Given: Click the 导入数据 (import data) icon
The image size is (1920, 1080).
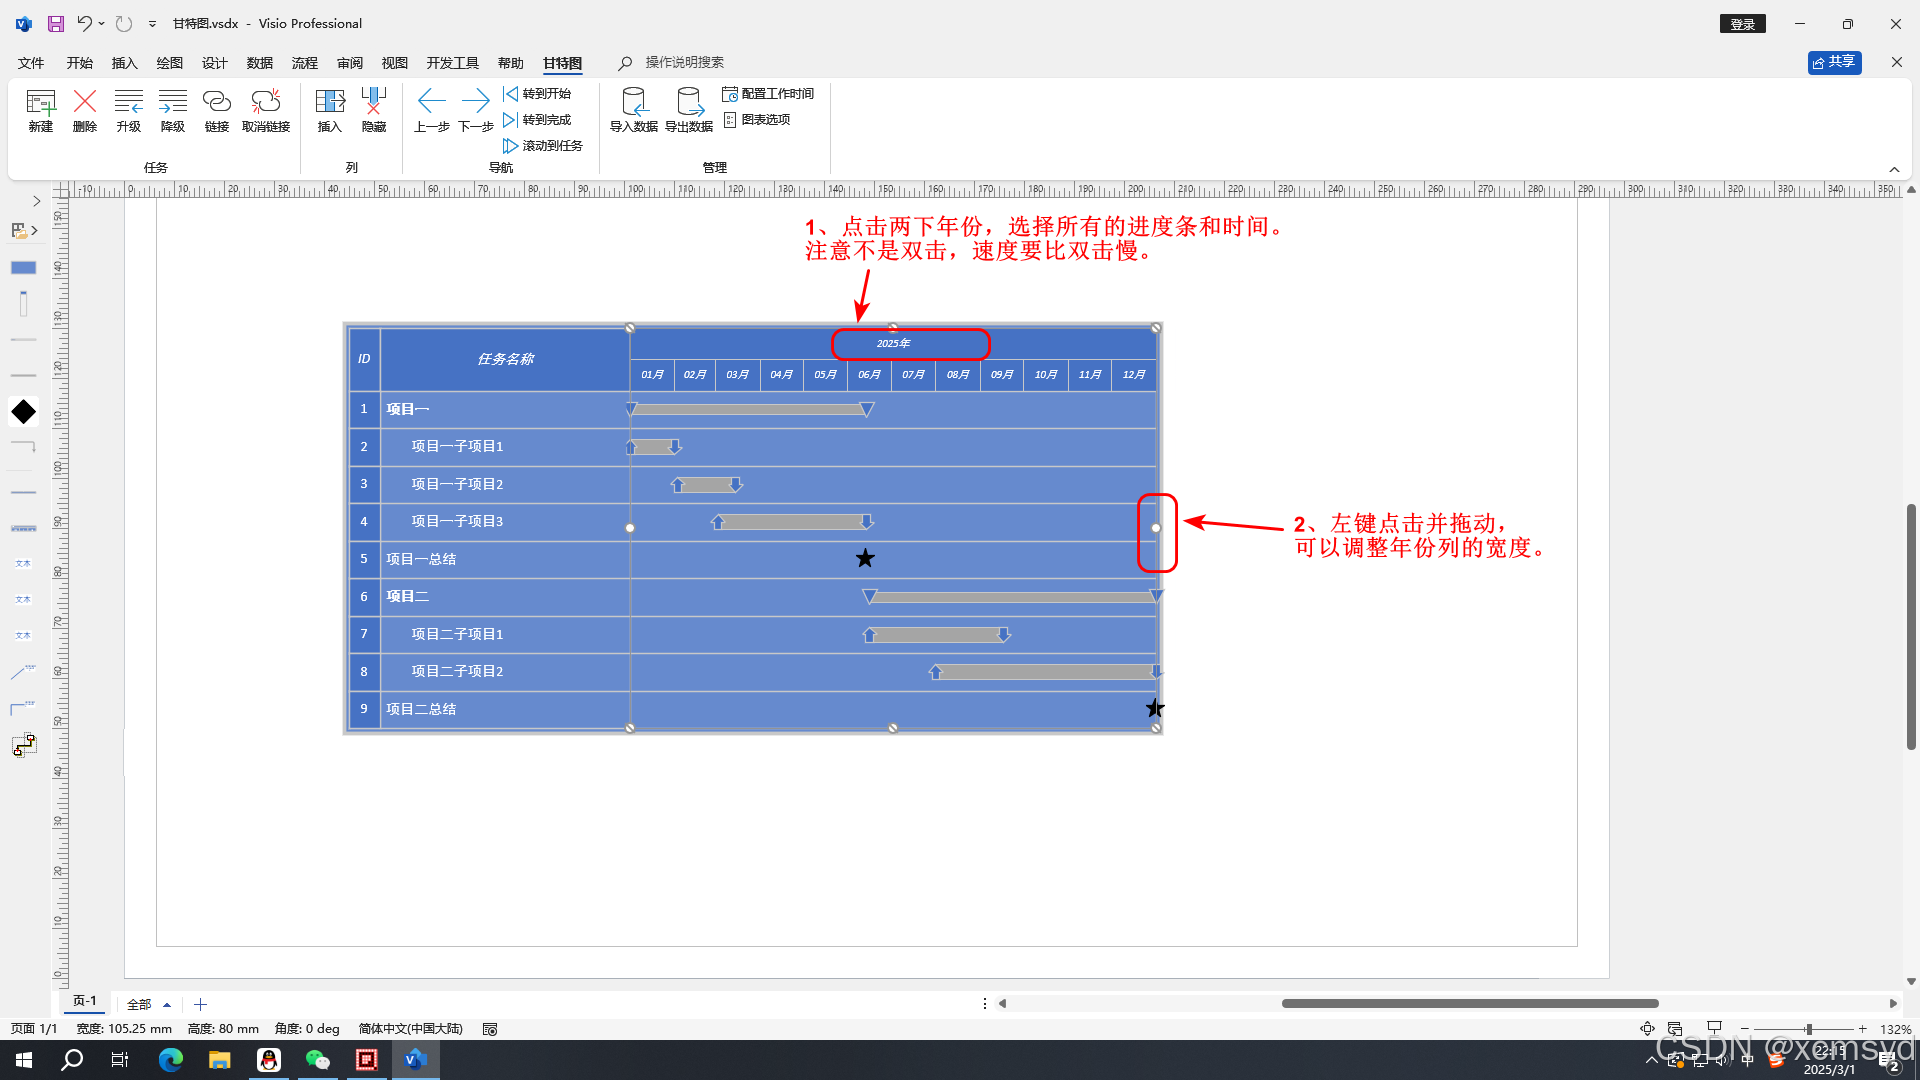Looking at the screenshot, I should point(633,102).
